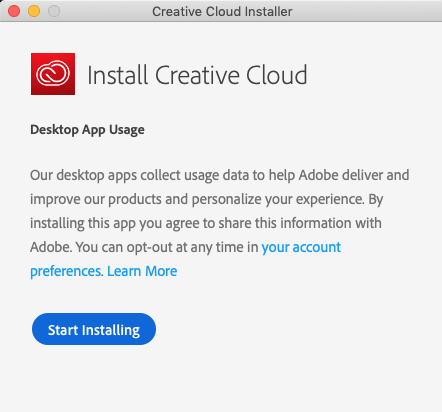Screen dimensions: 442x412
Task: Close the installer with the red button
Action: tap(14, 11)
